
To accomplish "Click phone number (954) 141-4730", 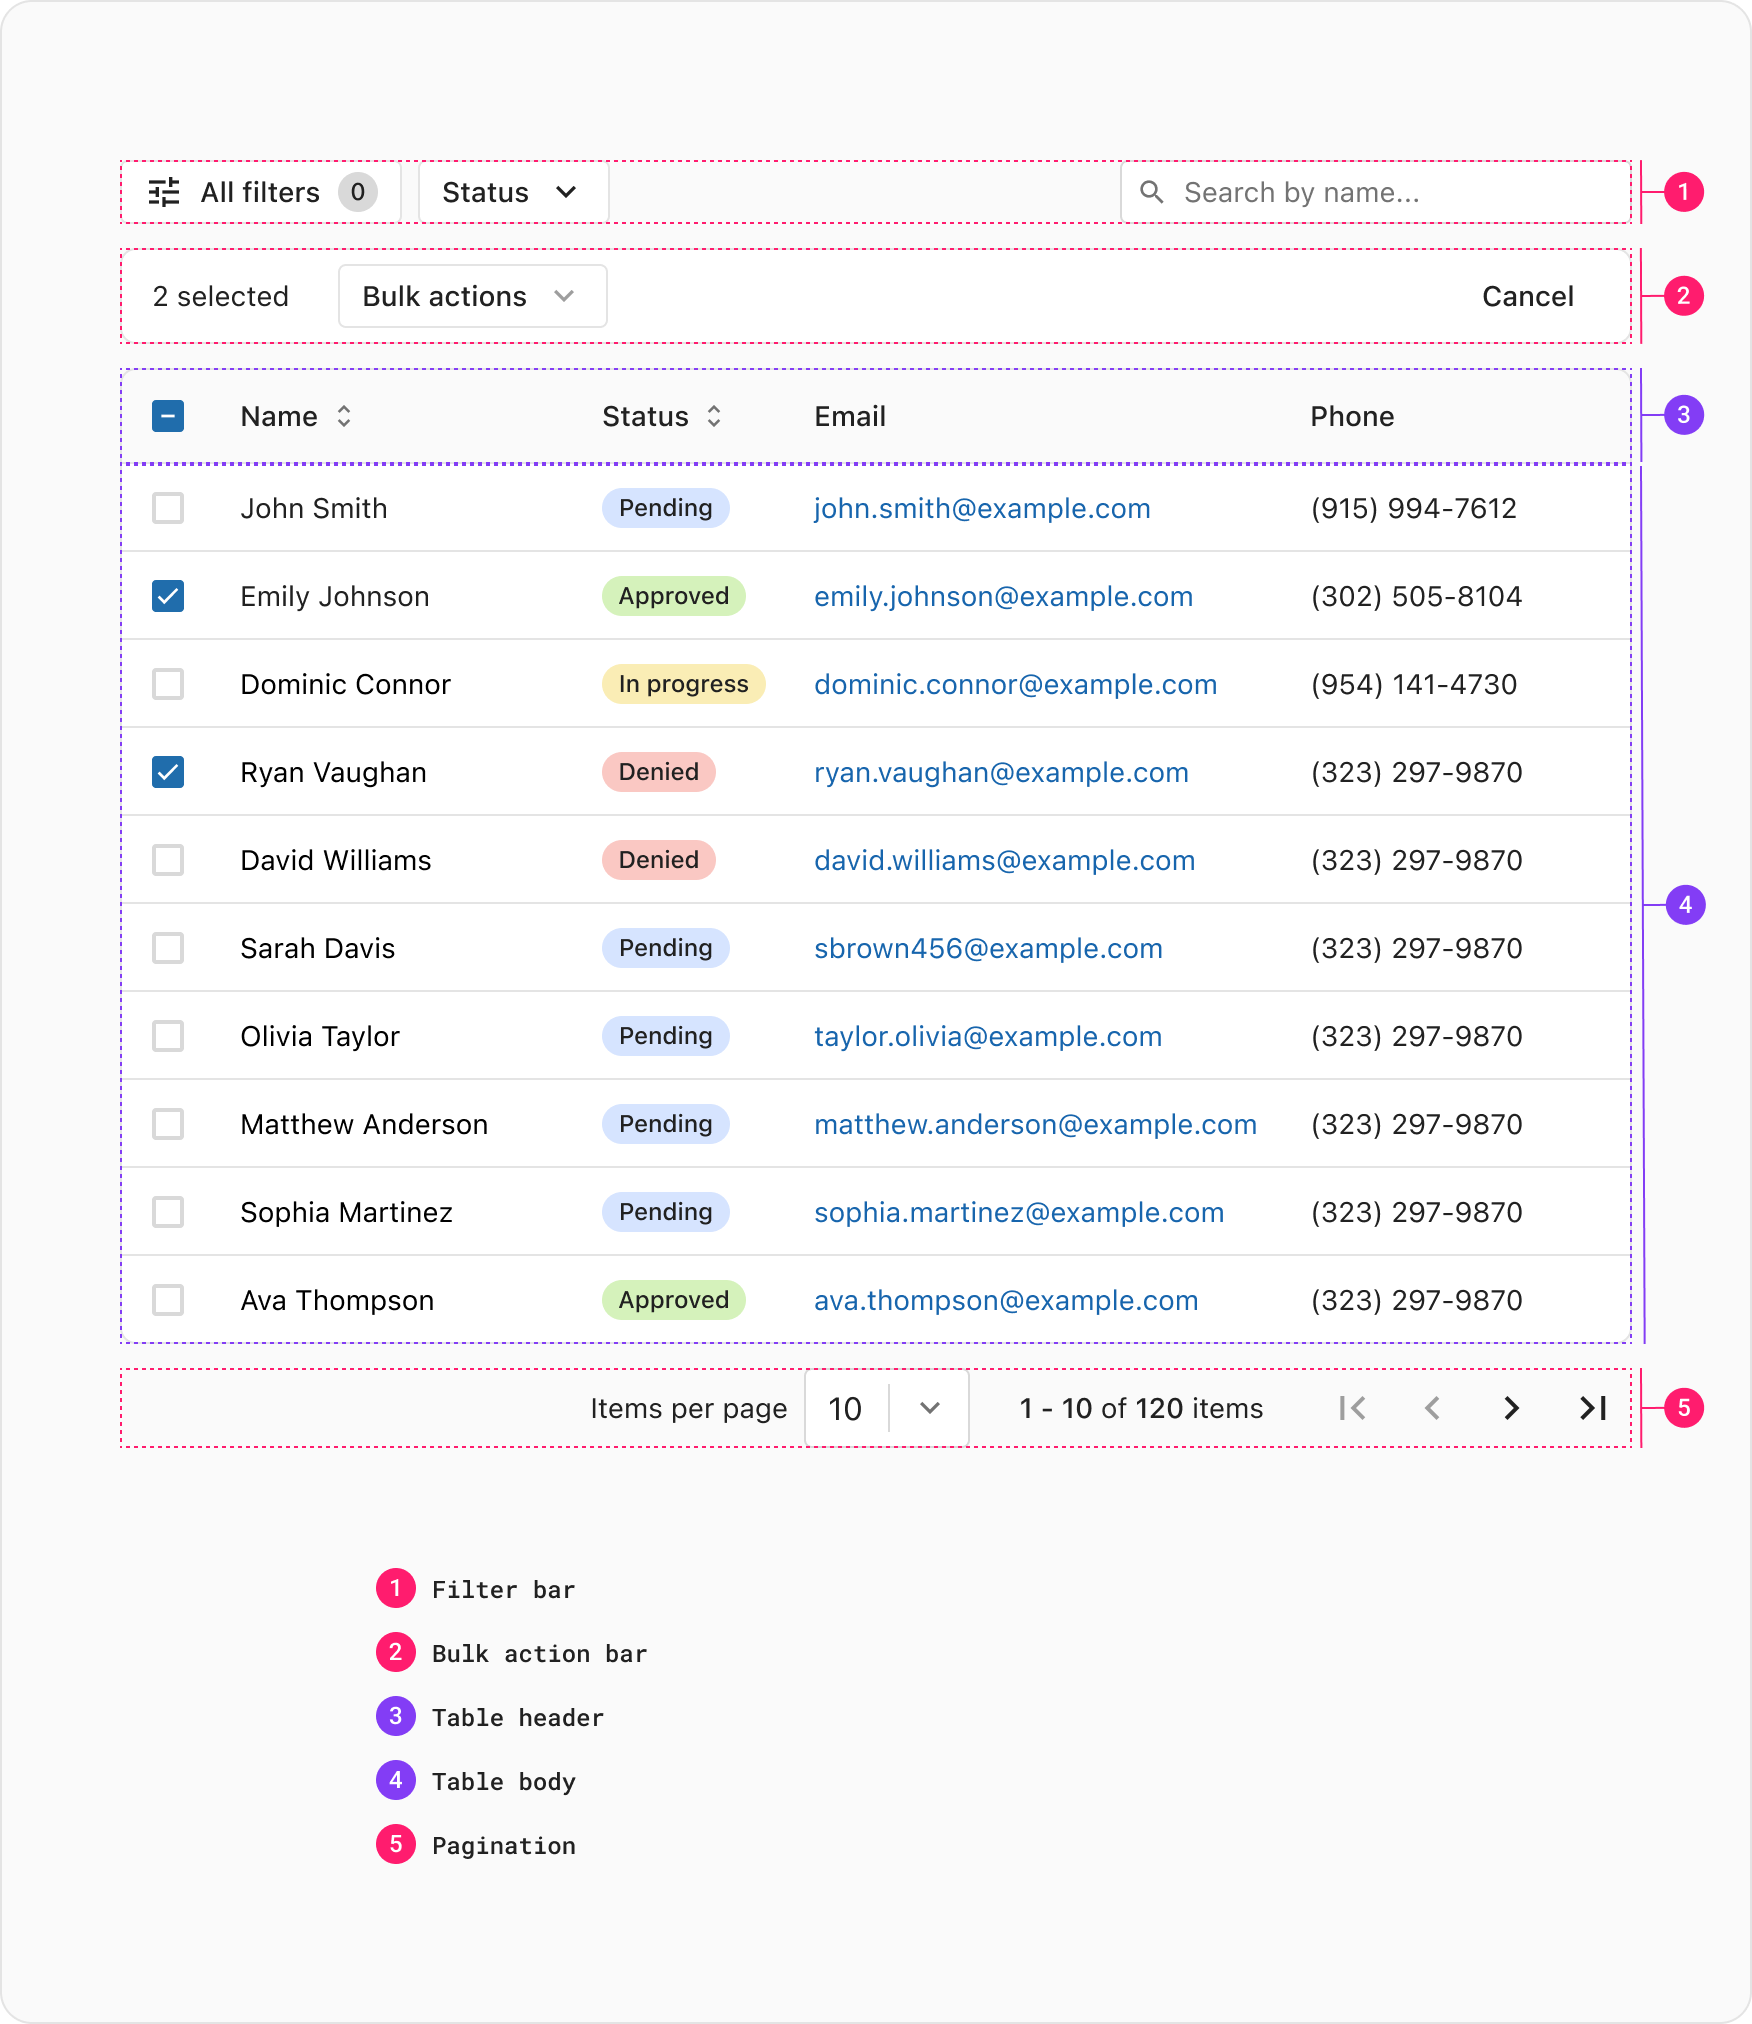I will (x=1414, y=684).
